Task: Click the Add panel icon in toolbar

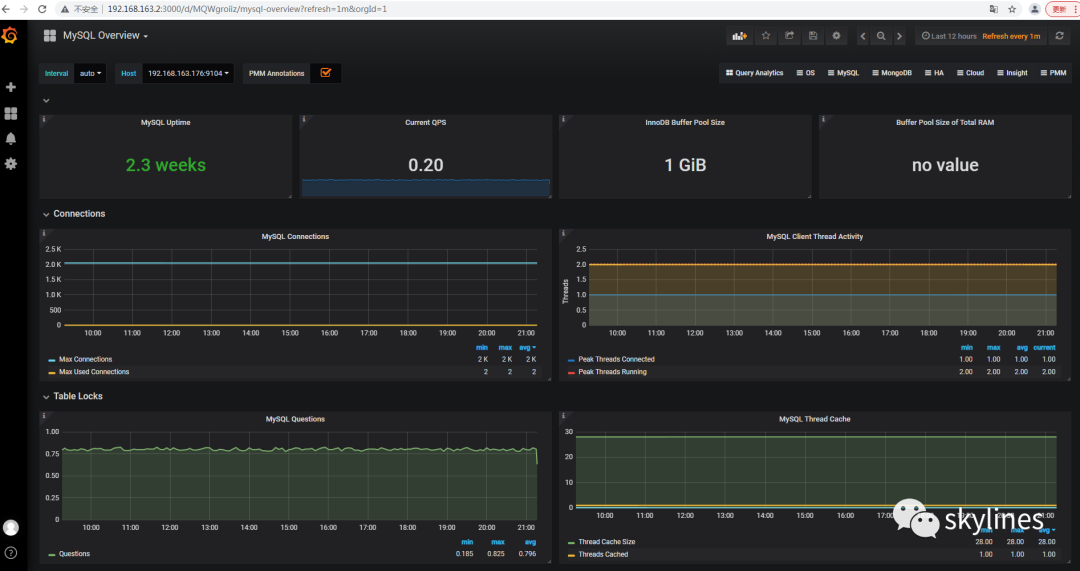Action: [739, 36]
